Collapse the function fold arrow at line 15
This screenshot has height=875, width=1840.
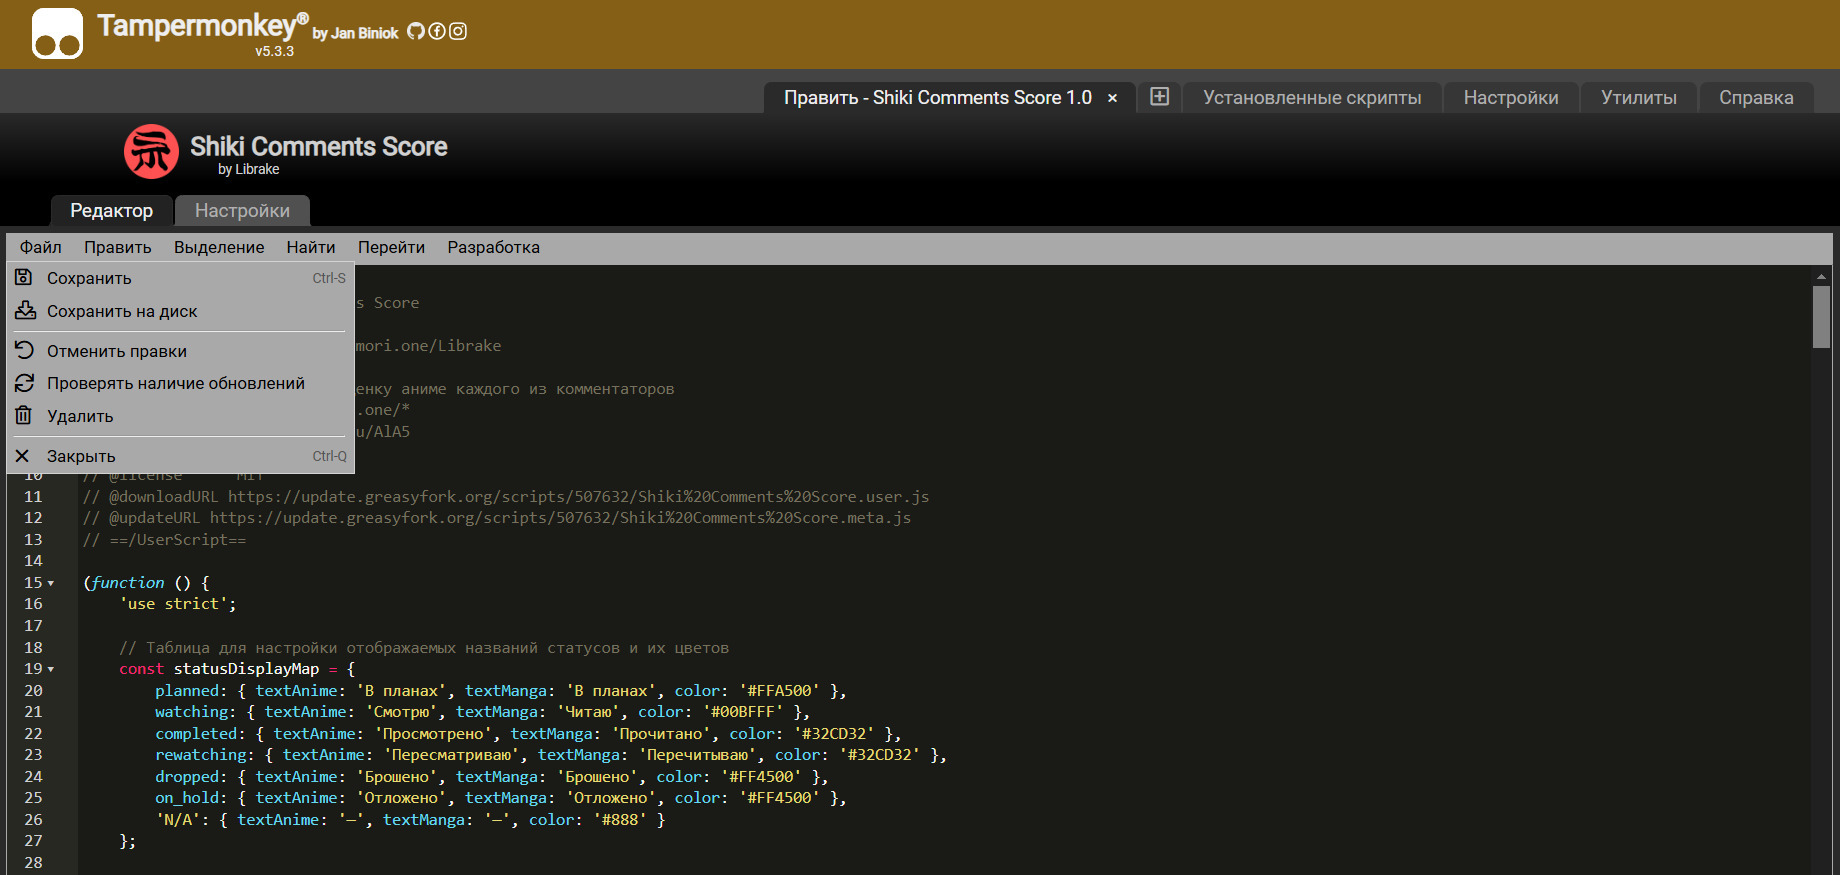pos(51,583)
